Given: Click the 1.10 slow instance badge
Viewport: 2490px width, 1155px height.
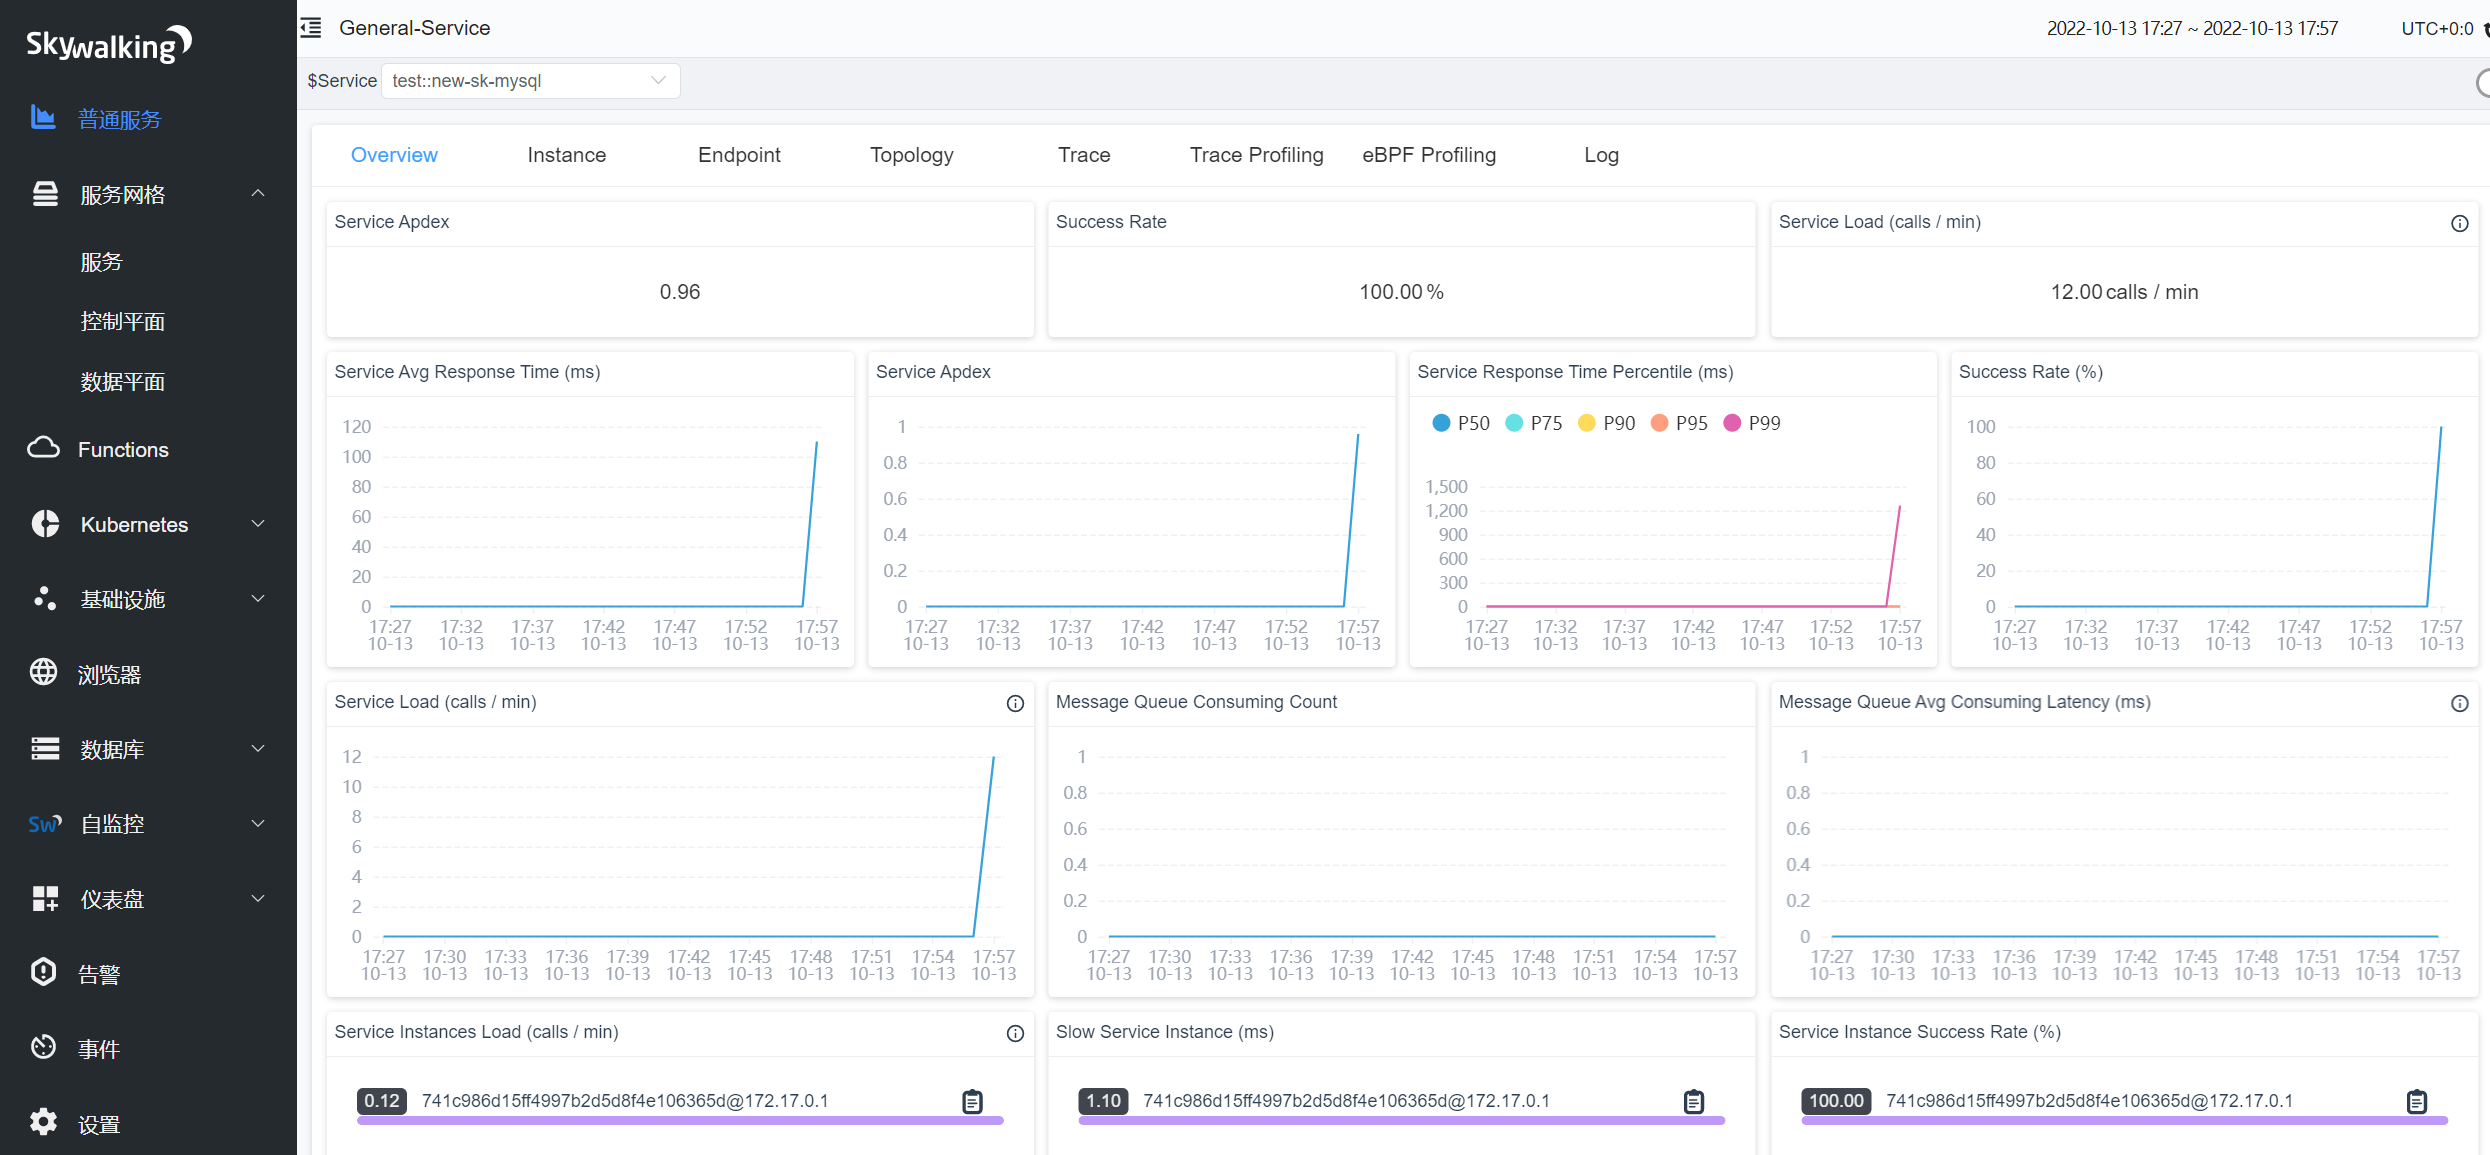Looking at the screenshot, I should (1103, 1101).
